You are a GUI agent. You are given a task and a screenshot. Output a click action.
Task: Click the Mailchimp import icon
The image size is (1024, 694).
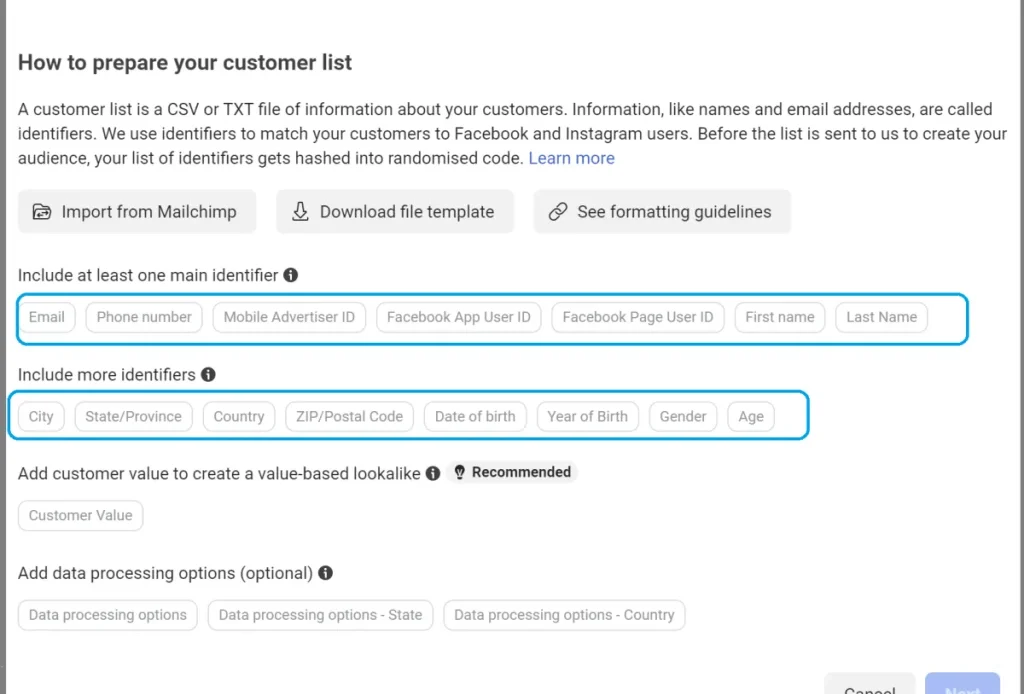point(42,212)
